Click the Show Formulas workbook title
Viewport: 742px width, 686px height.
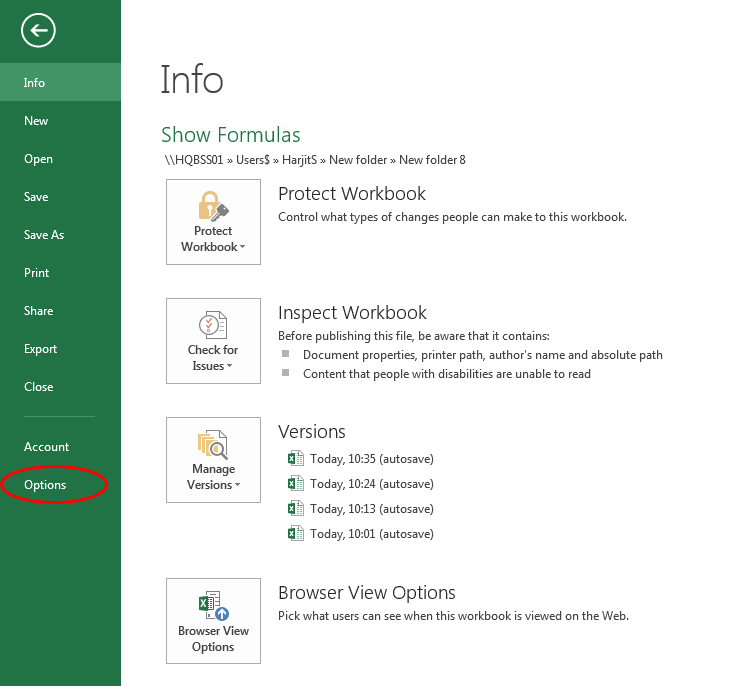tap(231, 135)
